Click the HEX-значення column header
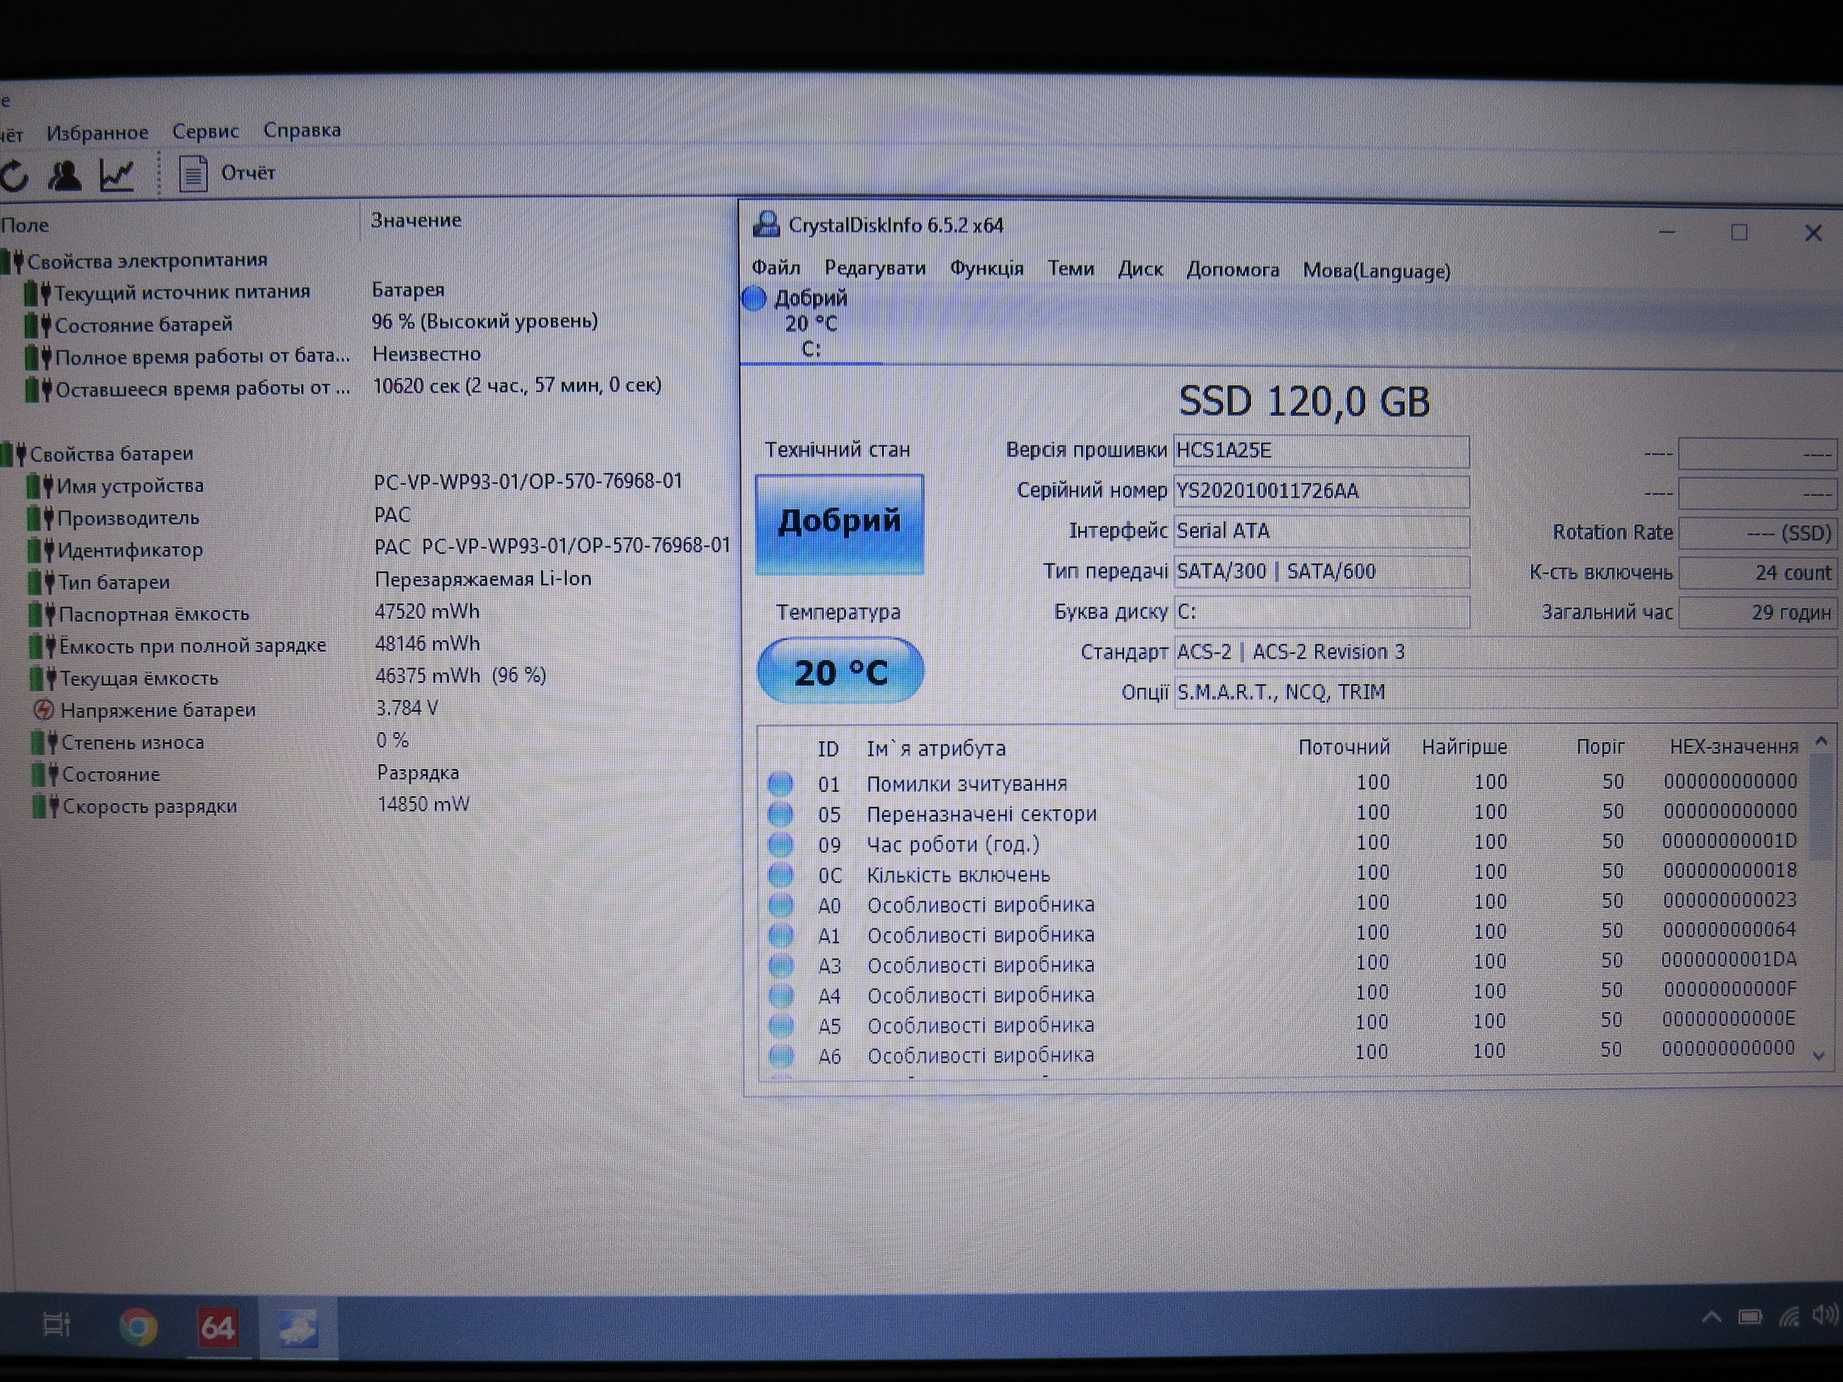The image size is (1843, 1382). click(1733, 746)
